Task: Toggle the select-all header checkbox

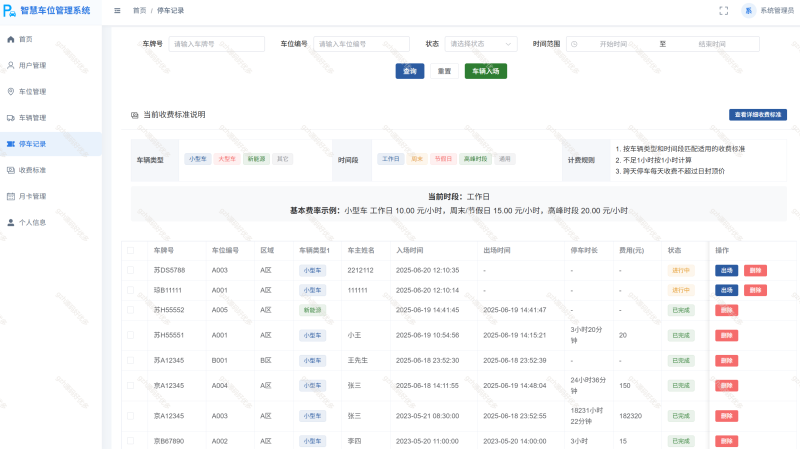Action: point(131,251)
